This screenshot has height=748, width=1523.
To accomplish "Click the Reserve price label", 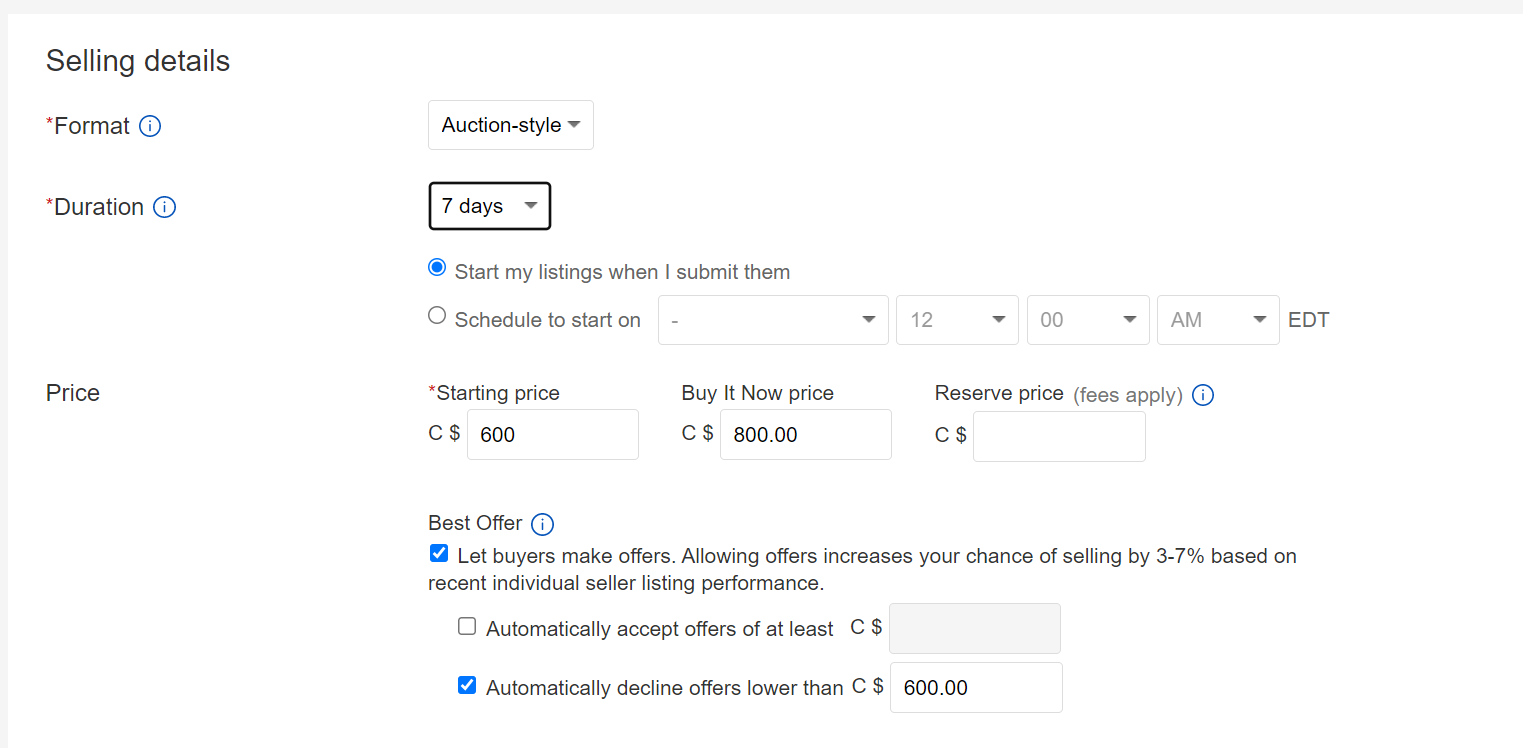I will coord(999,393).
